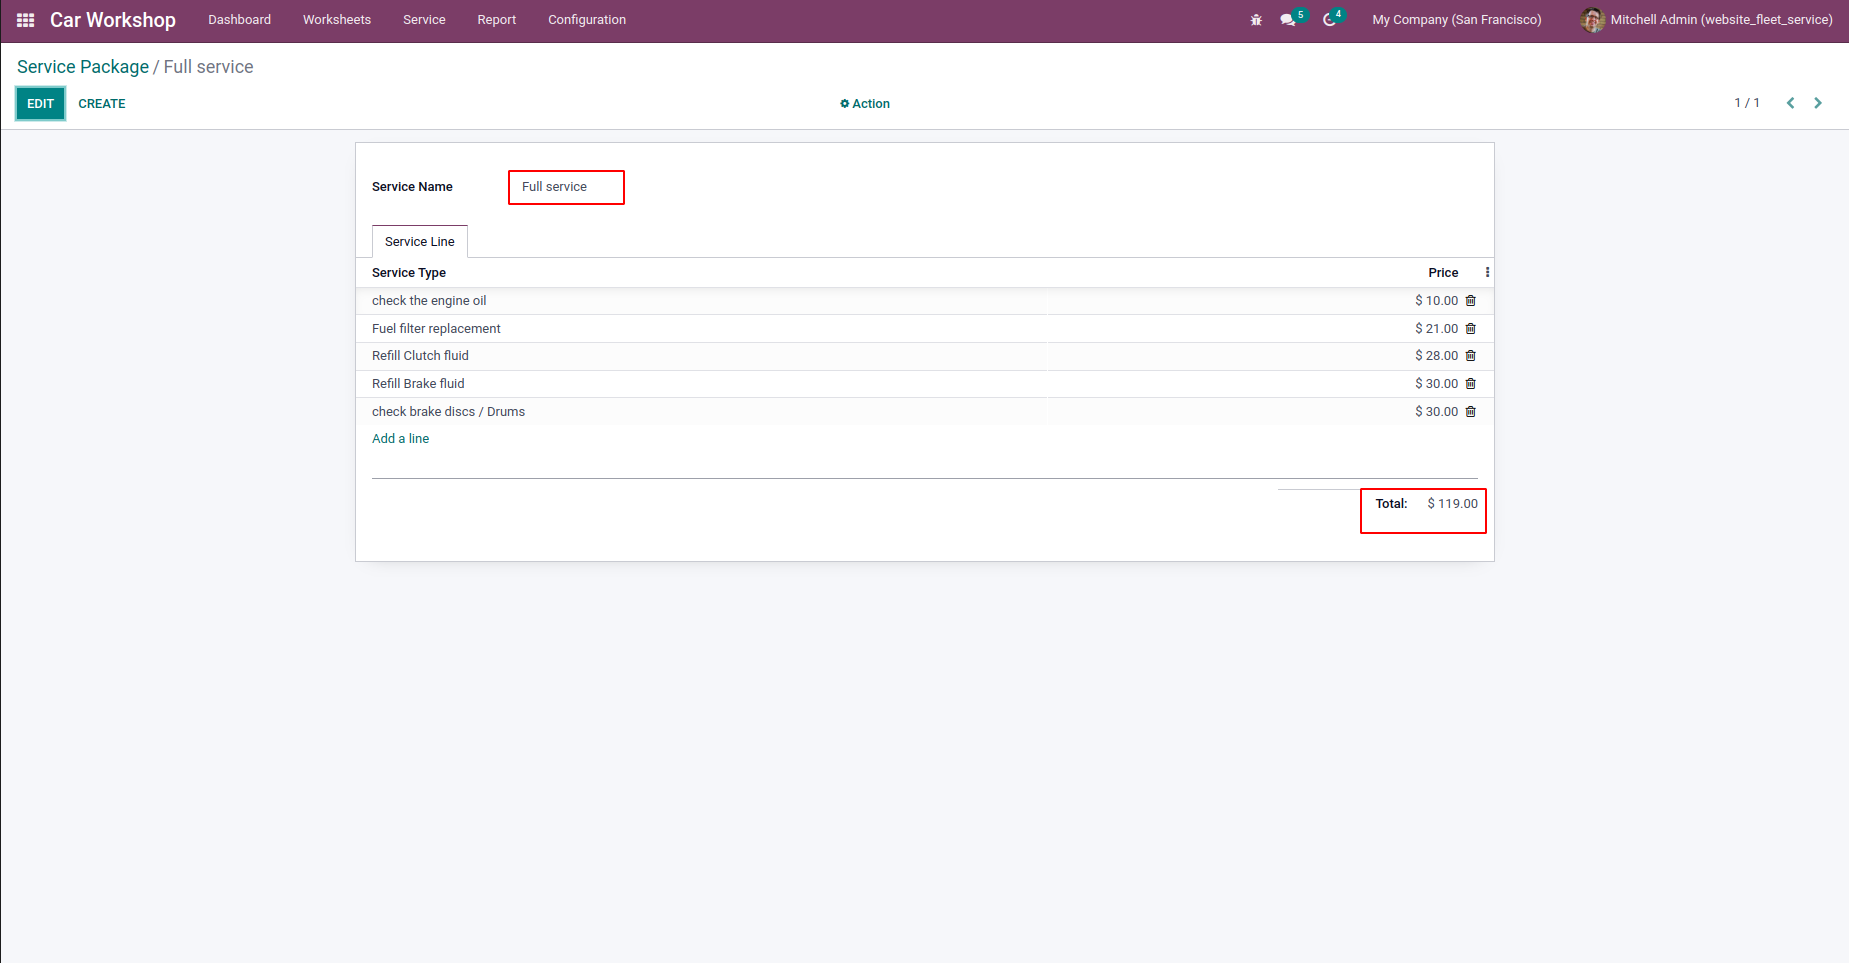Open the Service menu

pyautogui.click(x=424, y=20)
